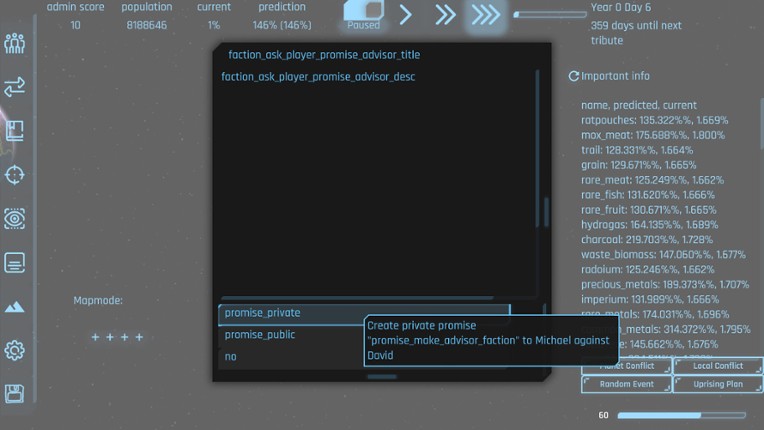Image resolution: width=764 pixels, height=430 pixels.
Task: Select the crosshair target icon
Action: 15,175
